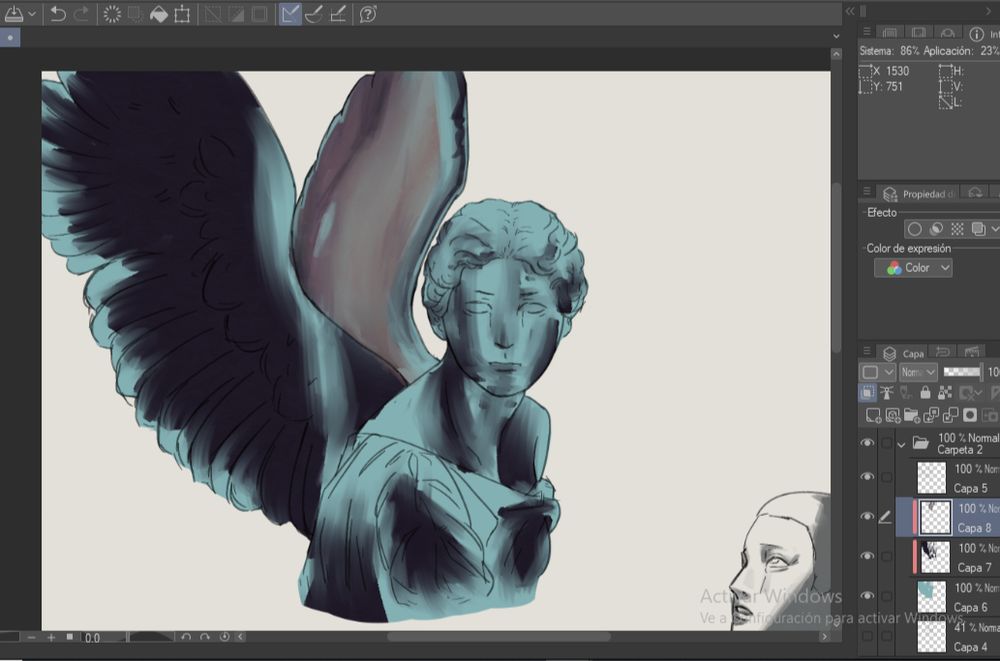The image size is (1000, 661).
Task: Toggle Snap to Ruler
Action: pos(290,14)
